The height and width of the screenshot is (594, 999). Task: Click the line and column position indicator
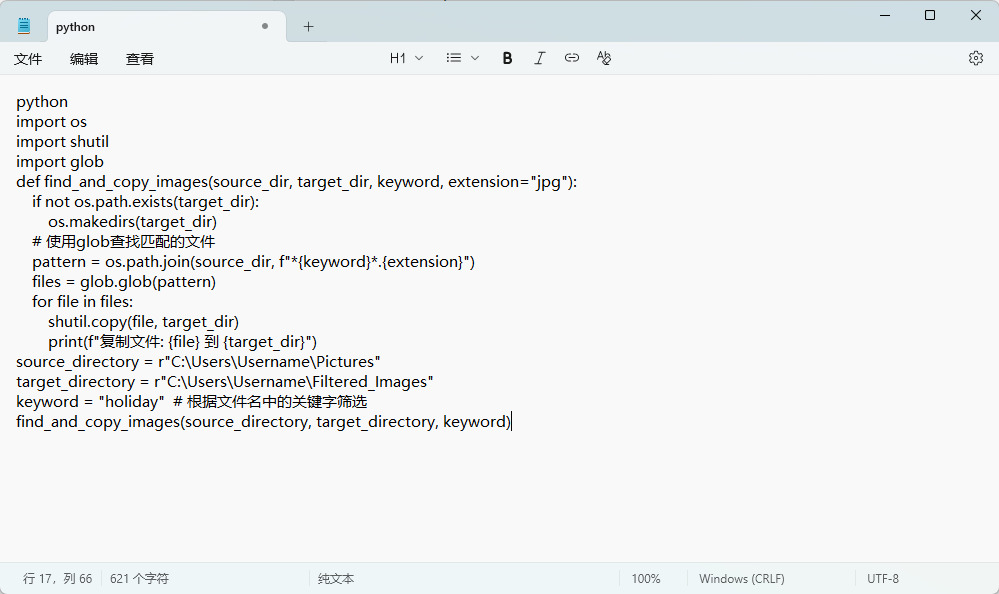pos(57,578)
